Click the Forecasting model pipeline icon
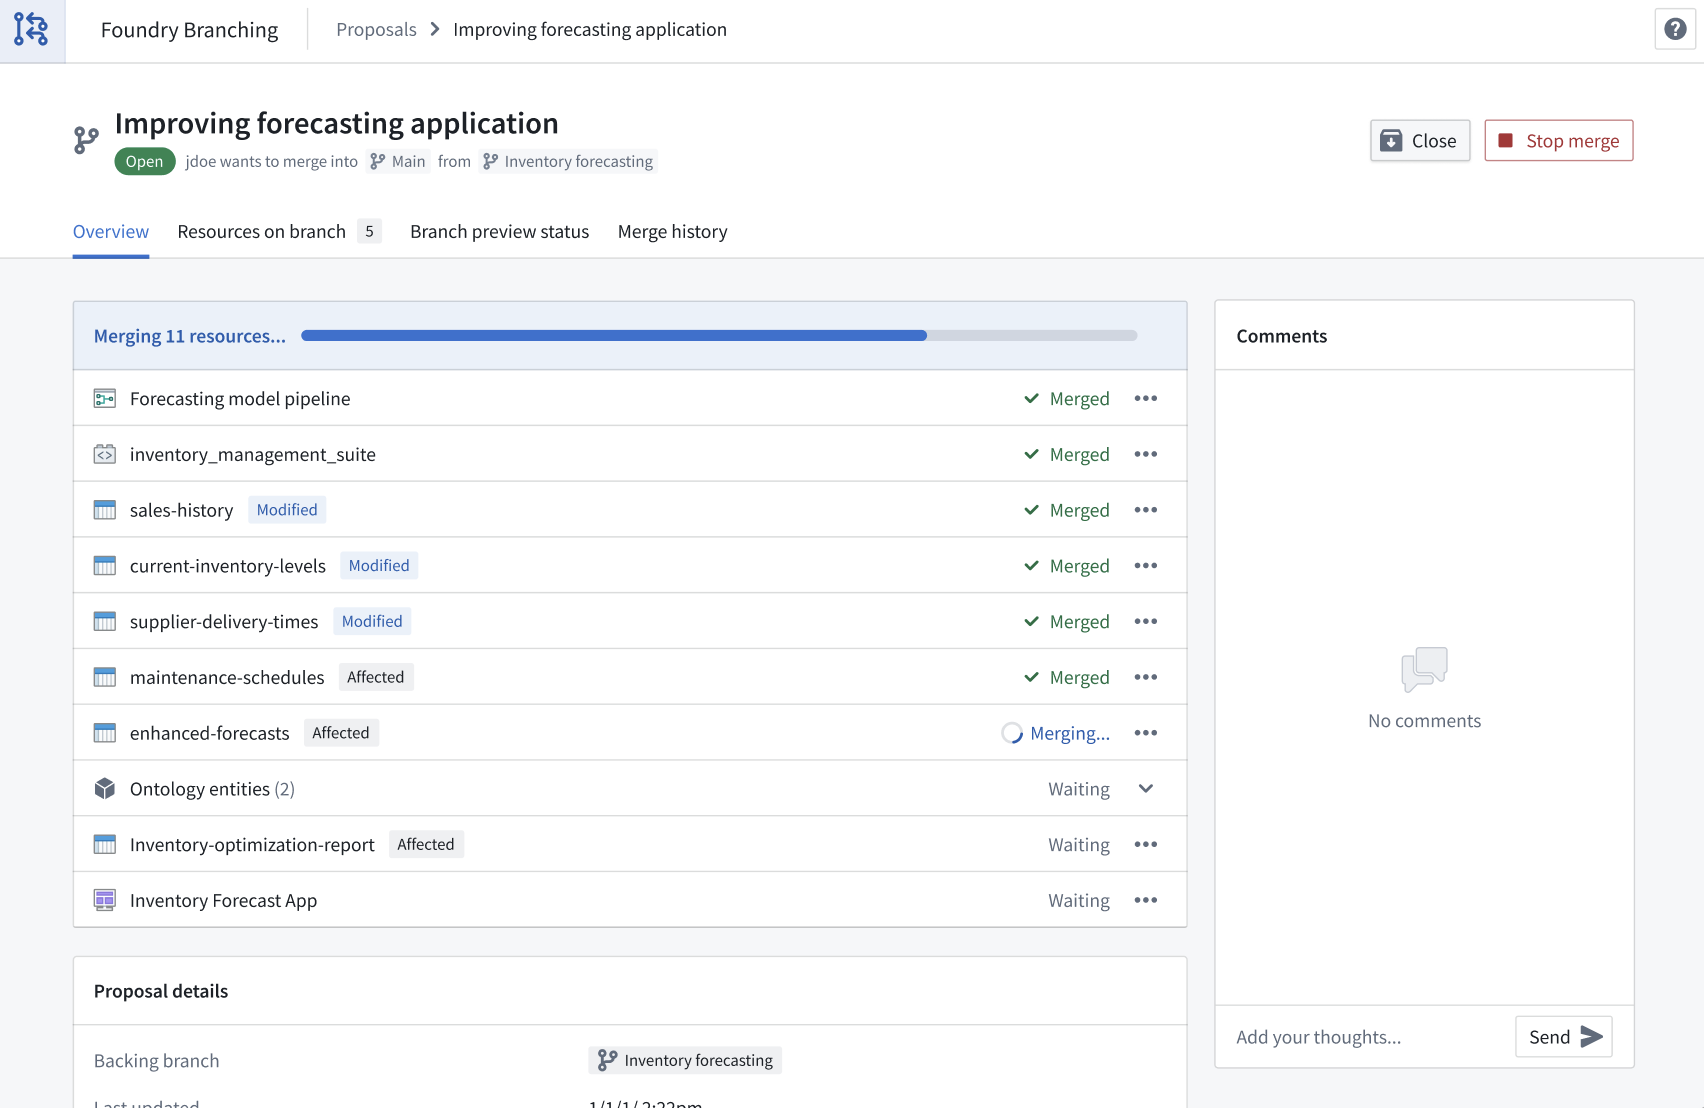This screenshot has width=1704, height=1108. pyautogui.click(x=104, y=397)
